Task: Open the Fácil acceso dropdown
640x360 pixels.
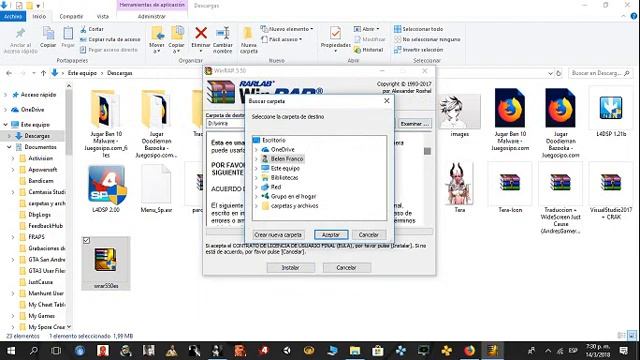Action: point(282,40)
